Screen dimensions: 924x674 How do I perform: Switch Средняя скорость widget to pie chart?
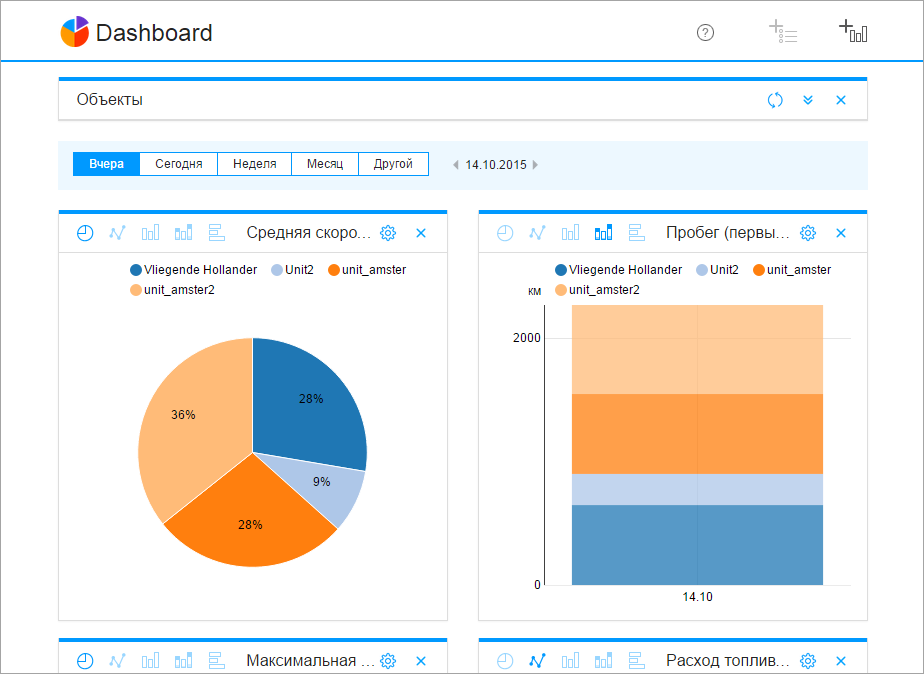[85, 233]
